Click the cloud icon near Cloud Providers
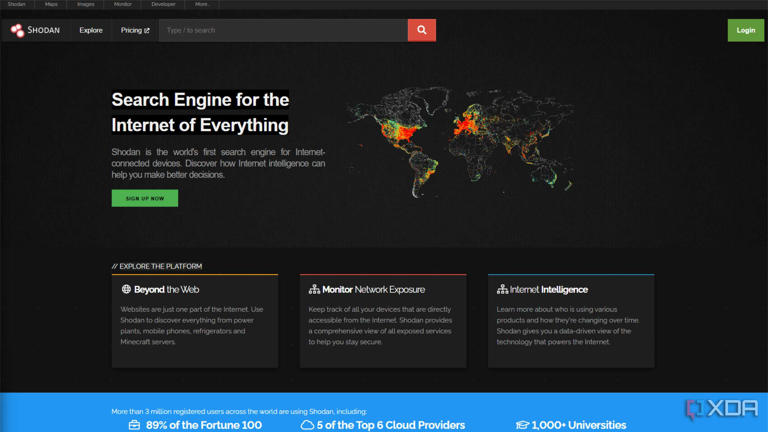 (x=307, y=425)
